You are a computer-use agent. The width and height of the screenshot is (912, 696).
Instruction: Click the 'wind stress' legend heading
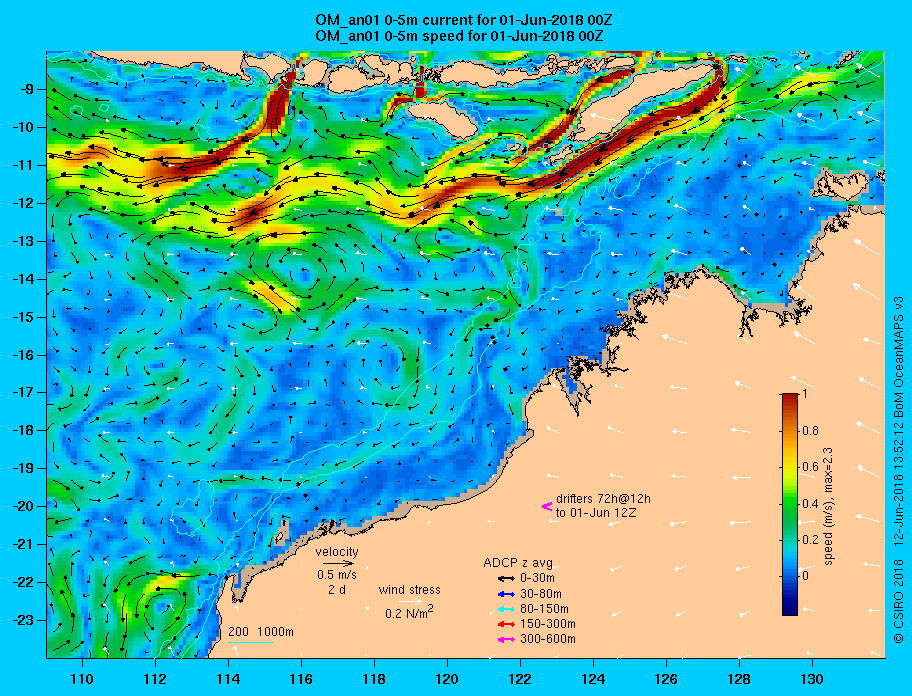(x=409, y=590)
